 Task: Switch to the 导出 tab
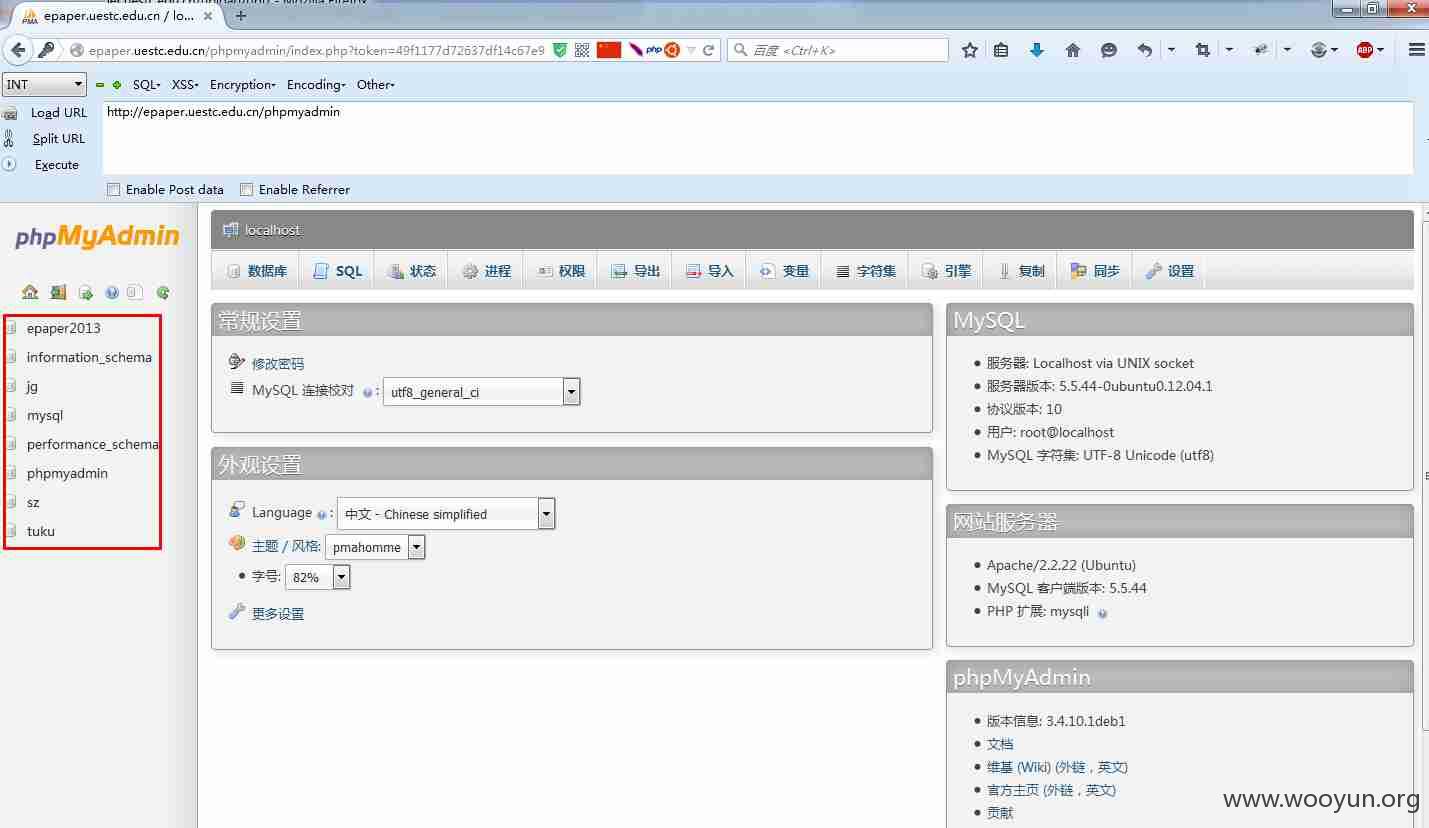[x=635, y=271]
